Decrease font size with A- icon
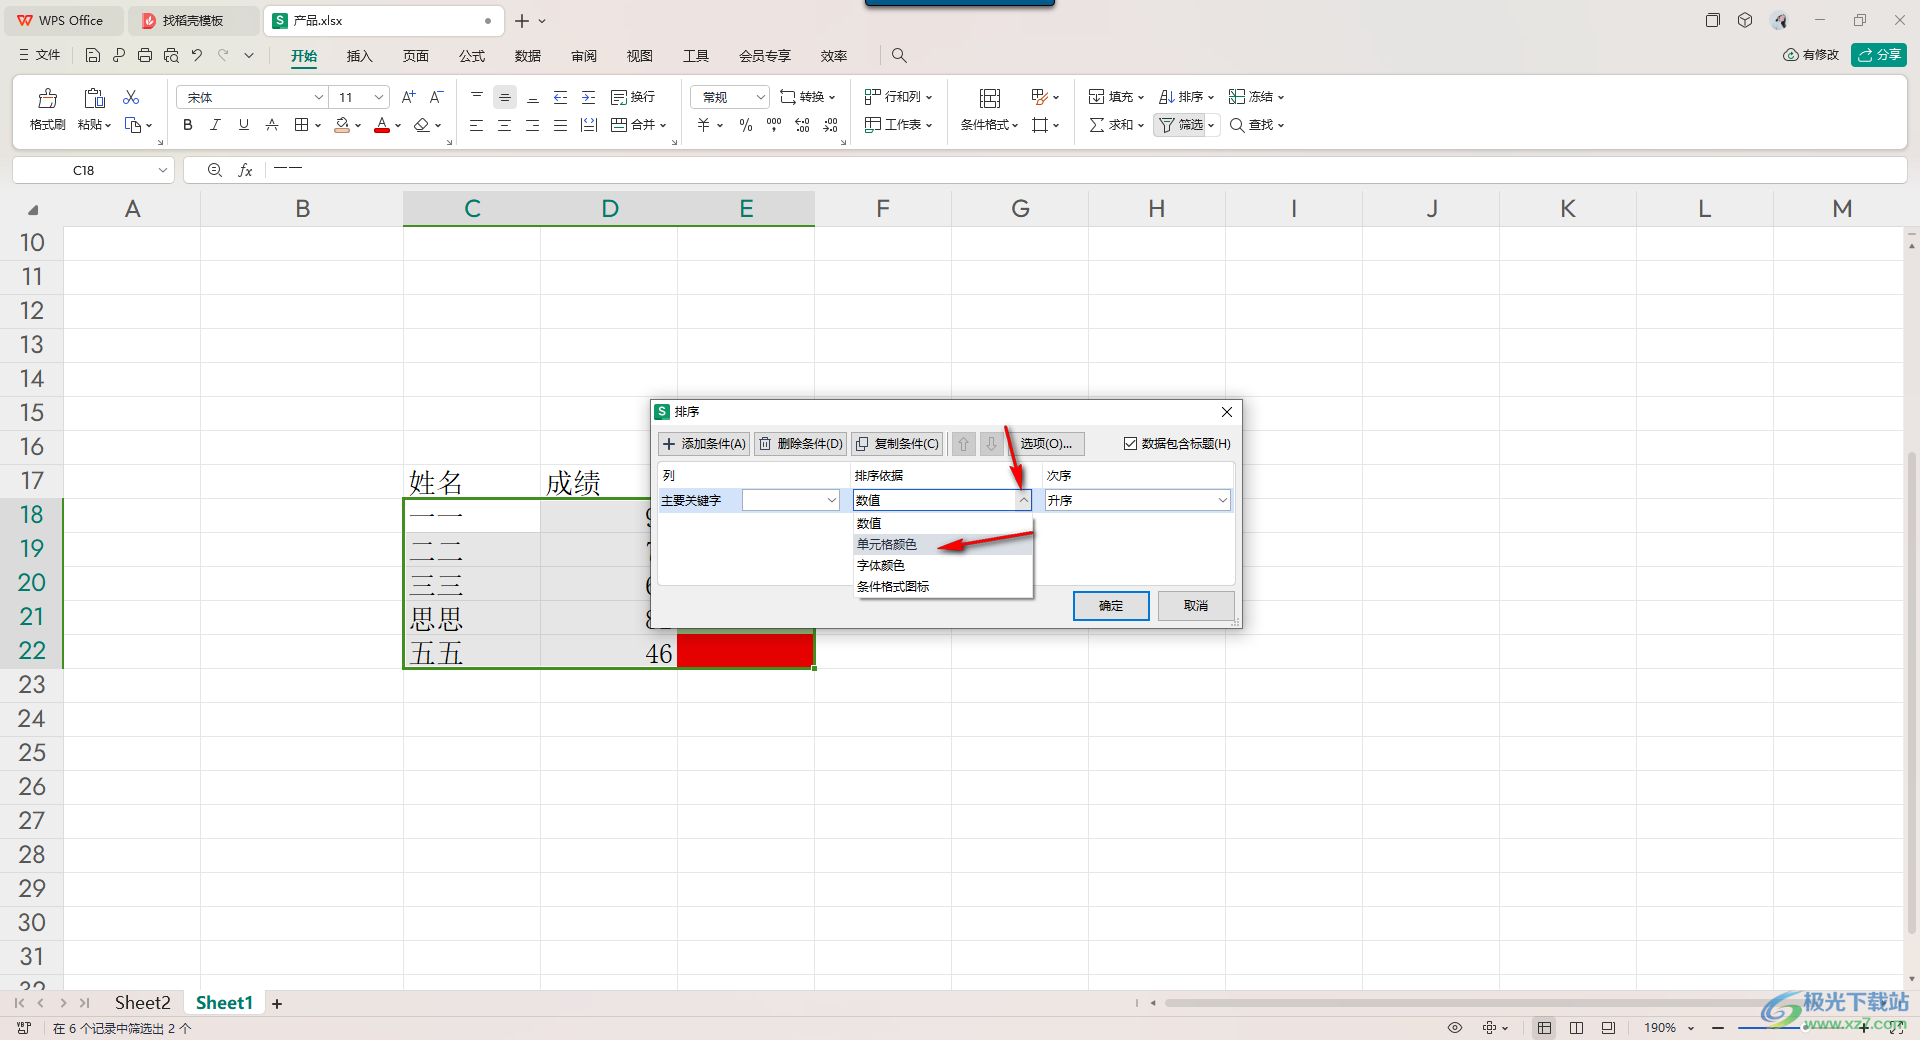Image resolution: width=1920 pixels, height=1040 pixels. click(x=436, y=97)
